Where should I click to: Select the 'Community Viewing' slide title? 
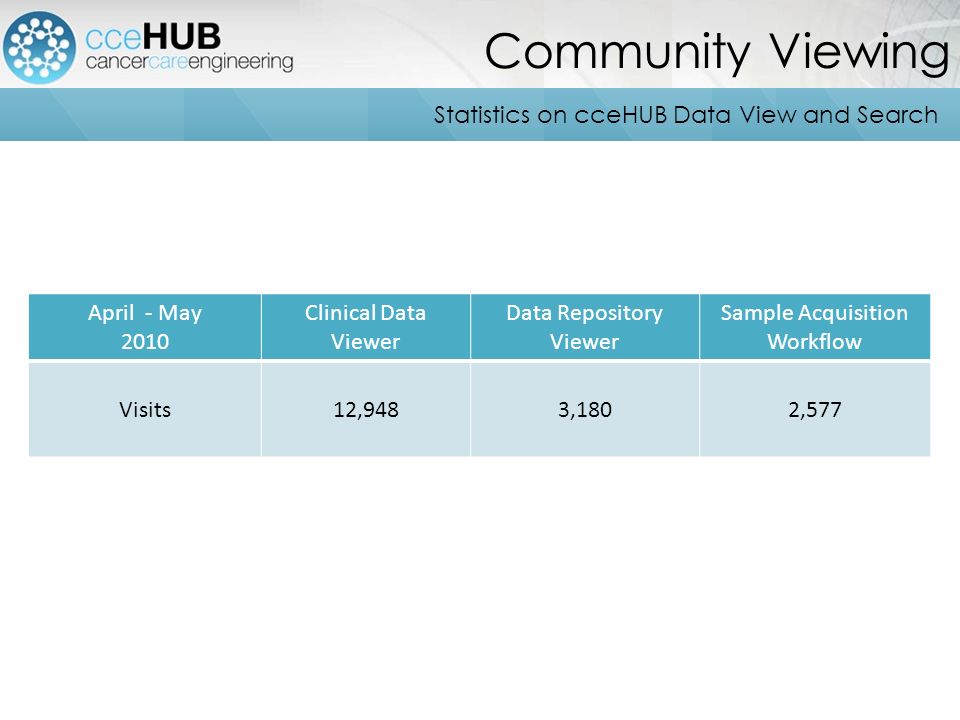click(x=717, y=53)
